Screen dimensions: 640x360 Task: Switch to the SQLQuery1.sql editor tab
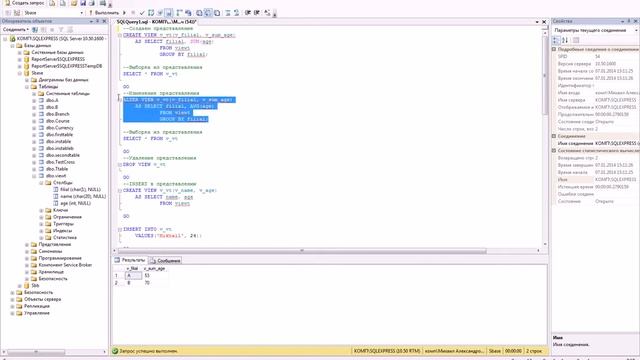pyautogui.click(x=156, y=22)
